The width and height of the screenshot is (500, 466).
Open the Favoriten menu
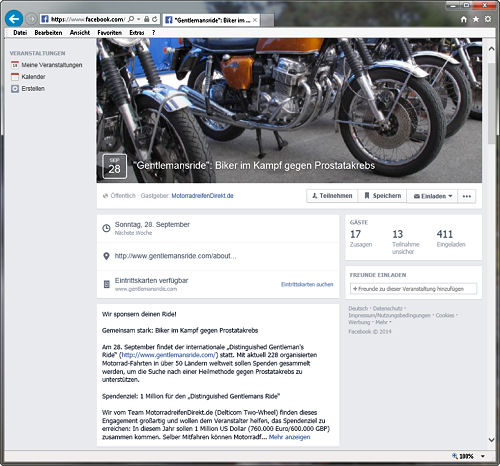click(109, 32)
